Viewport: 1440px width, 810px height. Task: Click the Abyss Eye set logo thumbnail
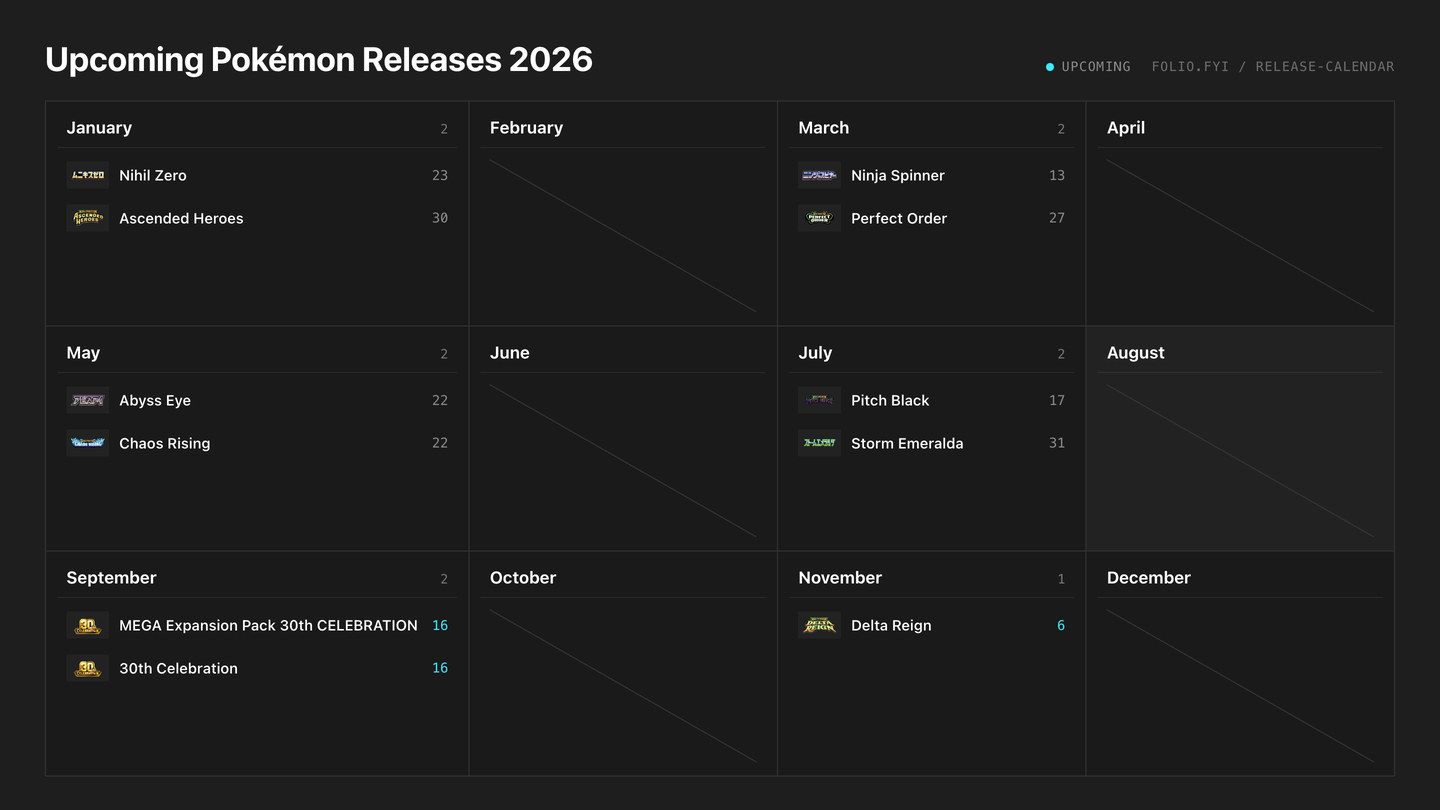(x=88, y=400)
